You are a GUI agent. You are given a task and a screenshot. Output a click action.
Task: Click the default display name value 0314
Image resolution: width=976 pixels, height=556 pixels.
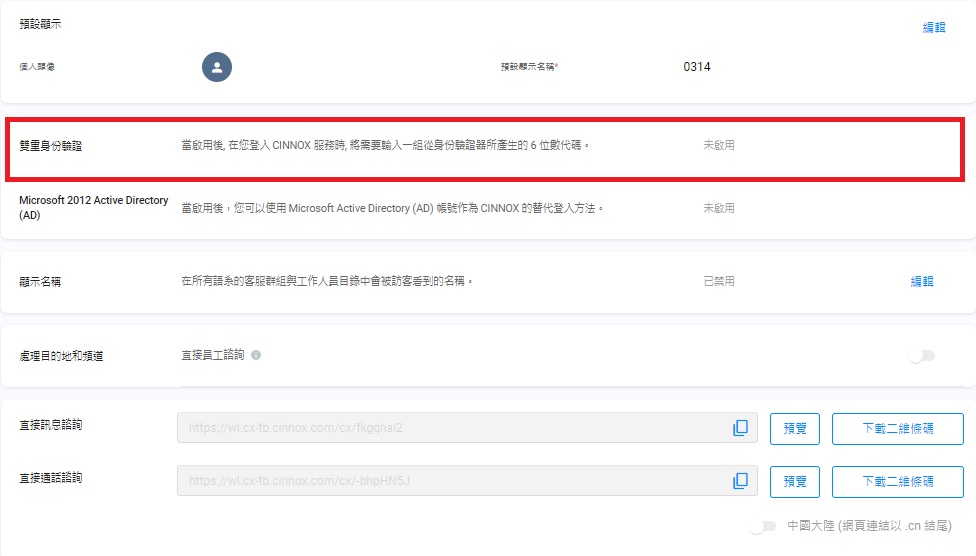[x=697, y=67]
